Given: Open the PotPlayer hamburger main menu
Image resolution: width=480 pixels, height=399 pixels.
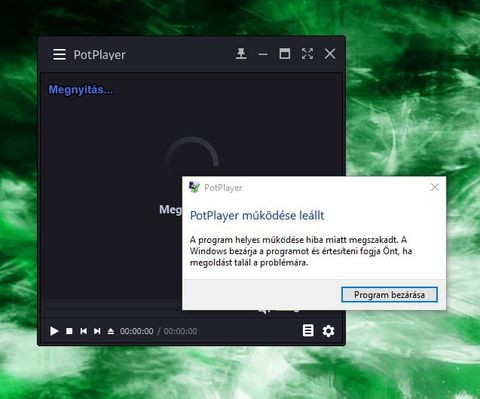Looking at the screenshot, I should (x=59, y=54).
